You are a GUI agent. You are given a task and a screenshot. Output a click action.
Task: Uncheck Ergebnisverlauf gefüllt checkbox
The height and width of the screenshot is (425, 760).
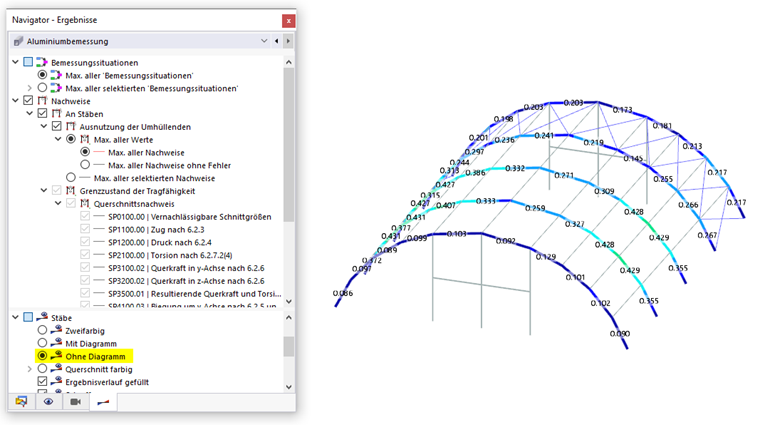point(42,381)
